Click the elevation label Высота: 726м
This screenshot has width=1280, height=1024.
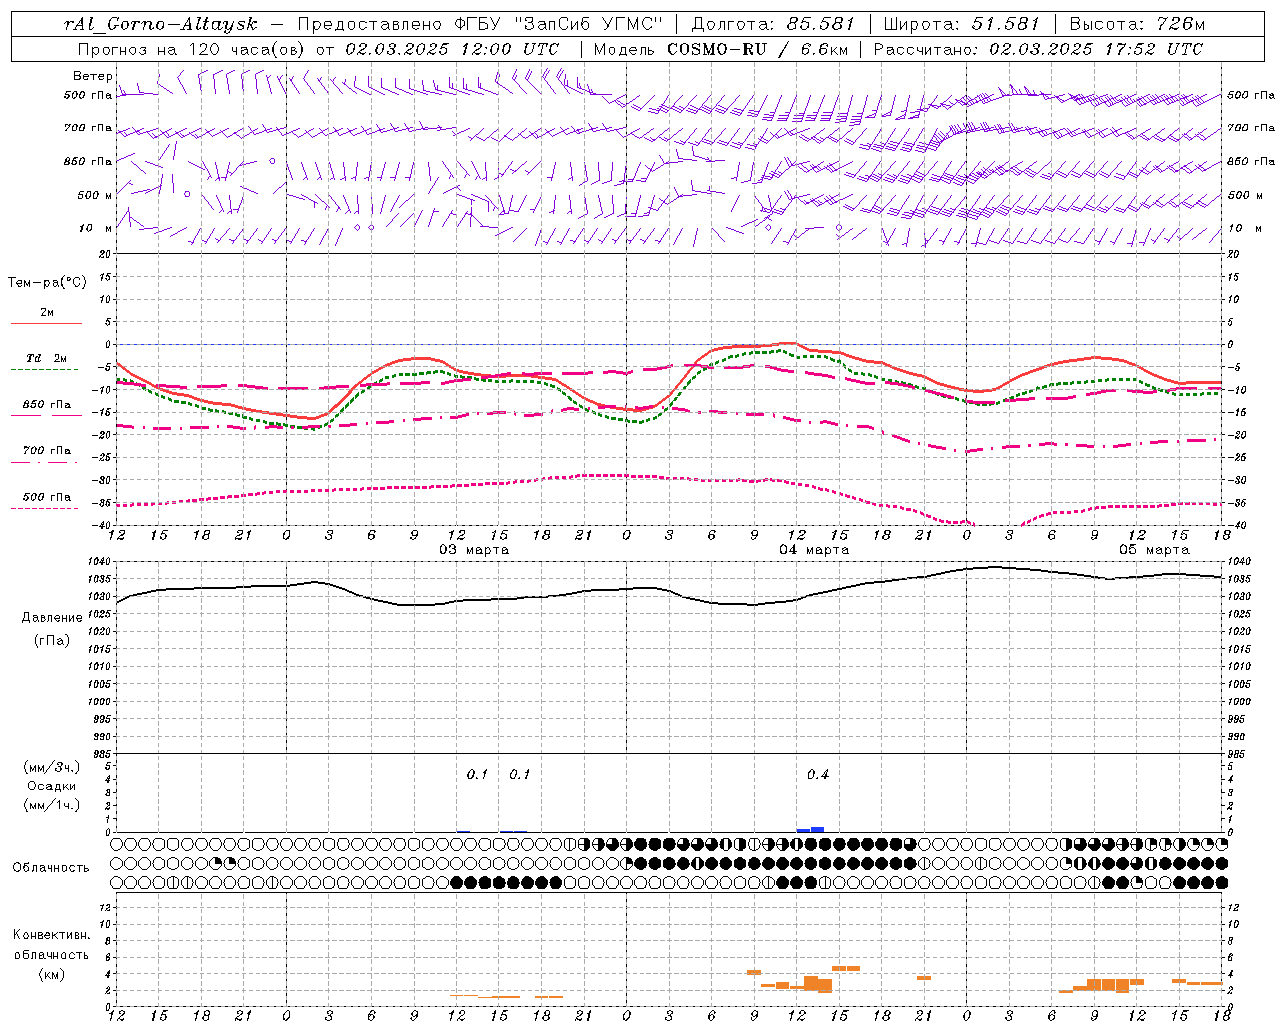pos(1137,24)
